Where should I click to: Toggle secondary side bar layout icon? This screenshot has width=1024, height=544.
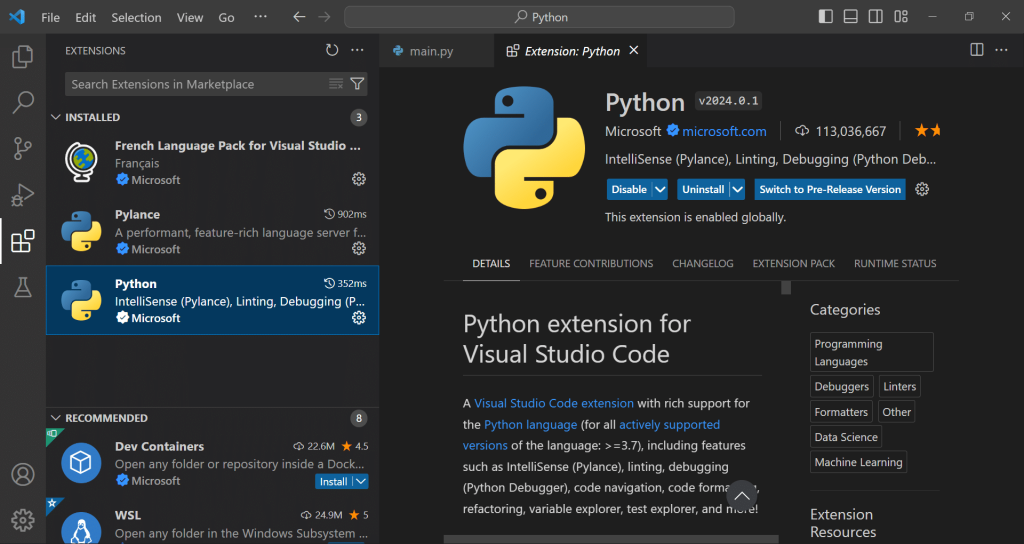[876, 17]
